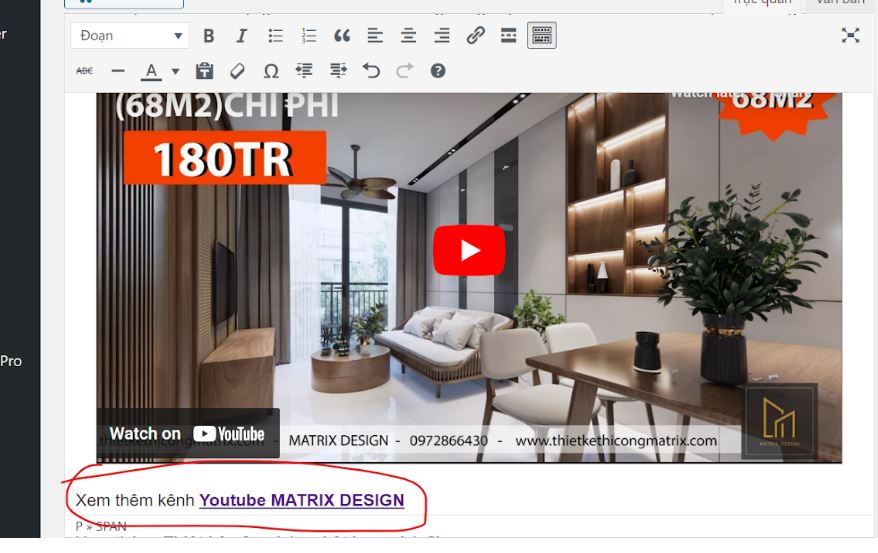Switch to the Văn bản tab
The height and width of the screenshot is (553, 878).
click(840, 3)
